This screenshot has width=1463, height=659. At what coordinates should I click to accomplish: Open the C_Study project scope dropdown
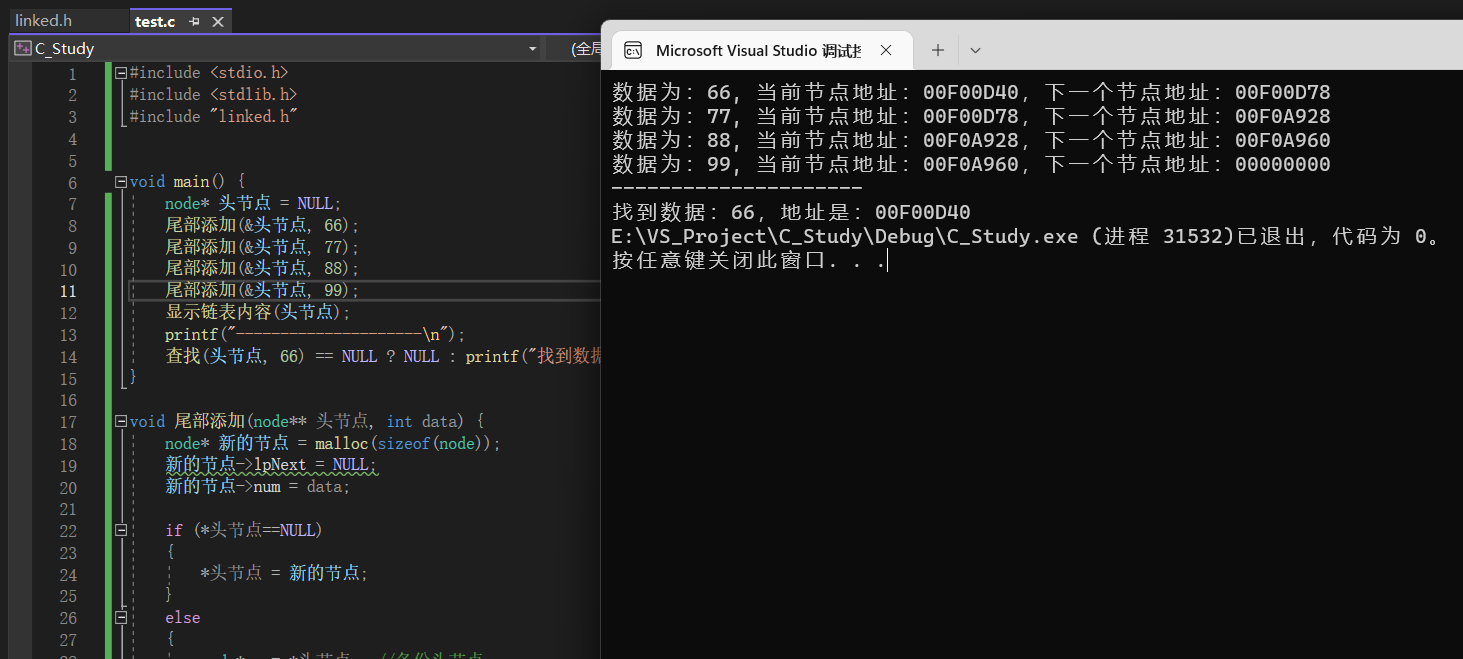pos(532,48)
